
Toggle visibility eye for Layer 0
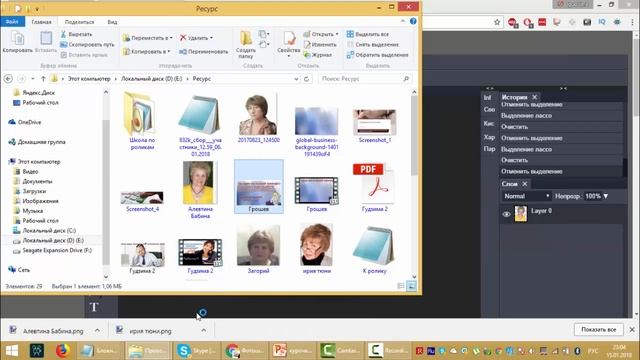(507, 214)
